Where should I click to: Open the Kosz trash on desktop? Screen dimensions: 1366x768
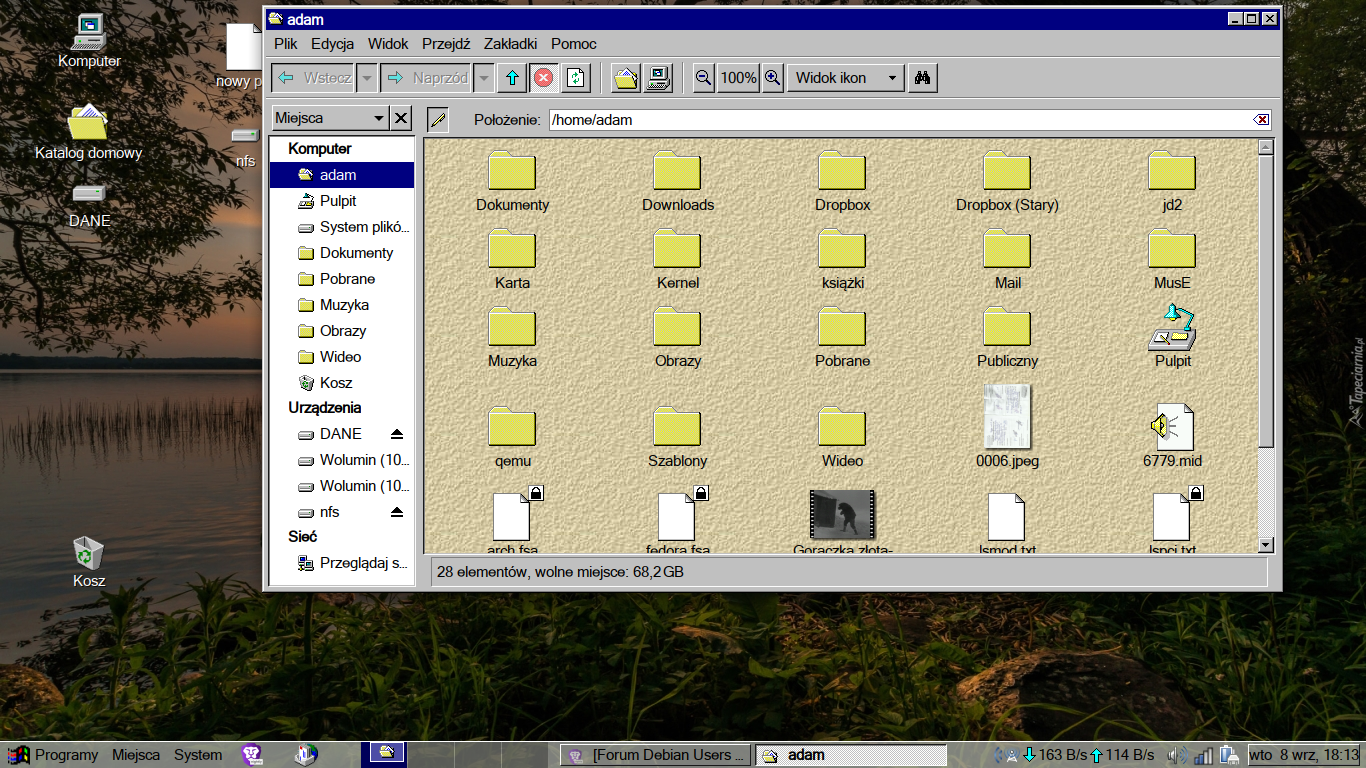(x=88, y=562)
